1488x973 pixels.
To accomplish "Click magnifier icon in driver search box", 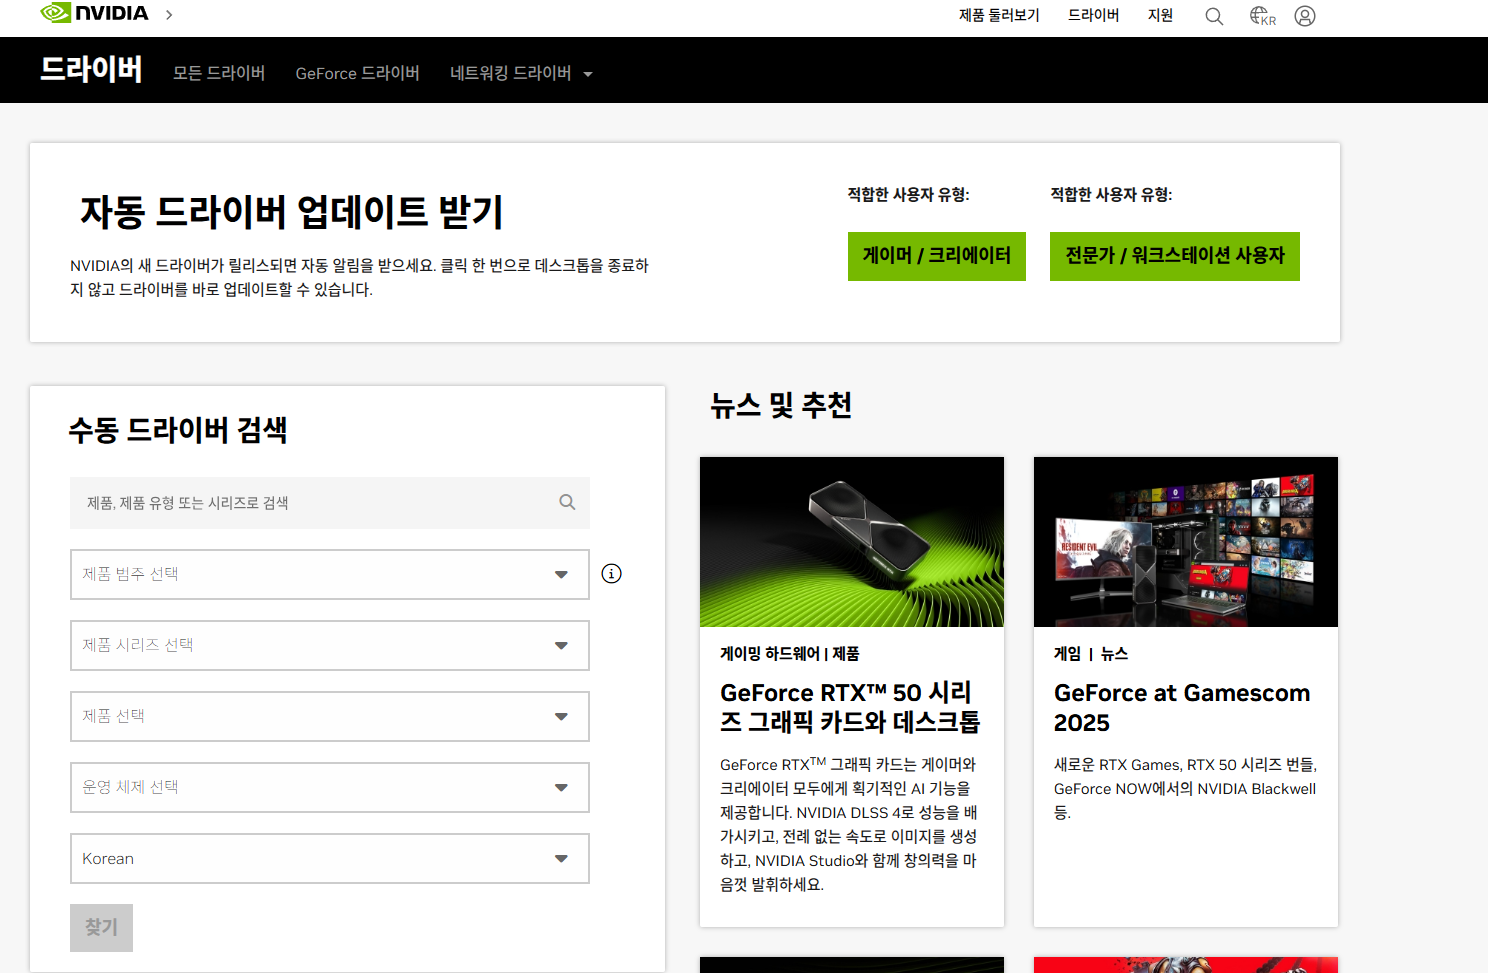I will [567, 503].
